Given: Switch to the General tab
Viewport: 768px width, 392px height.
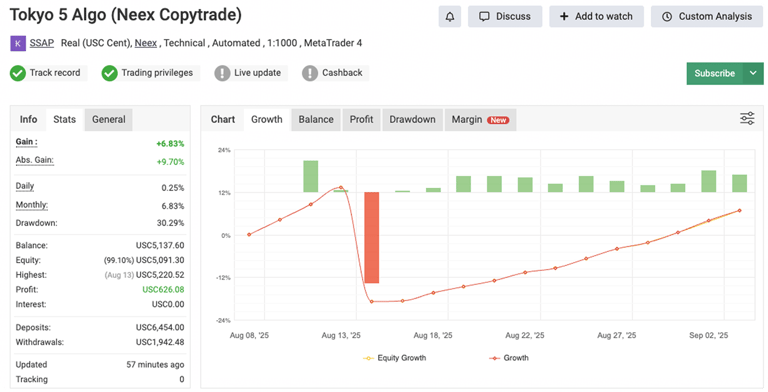Looking at the screenshot, I should coord(109,120).
